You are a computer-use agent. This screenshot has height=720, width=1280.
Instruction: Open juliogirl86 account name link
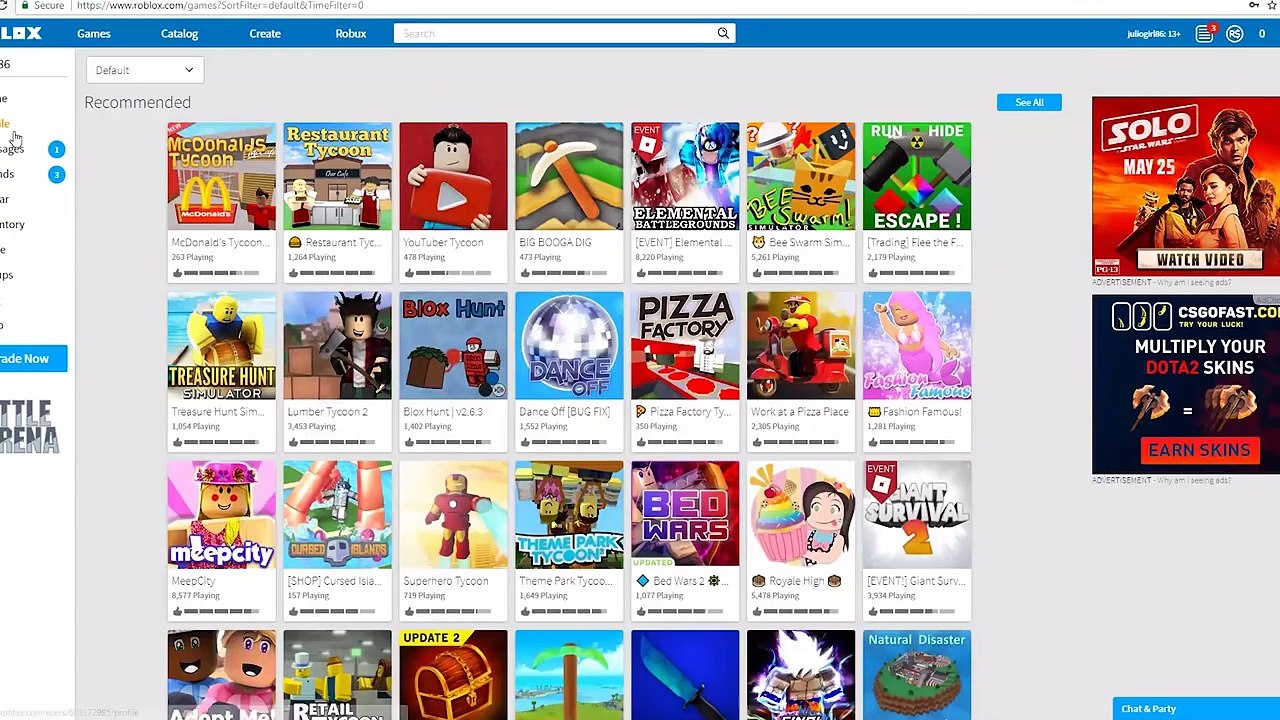(1153, 34)
